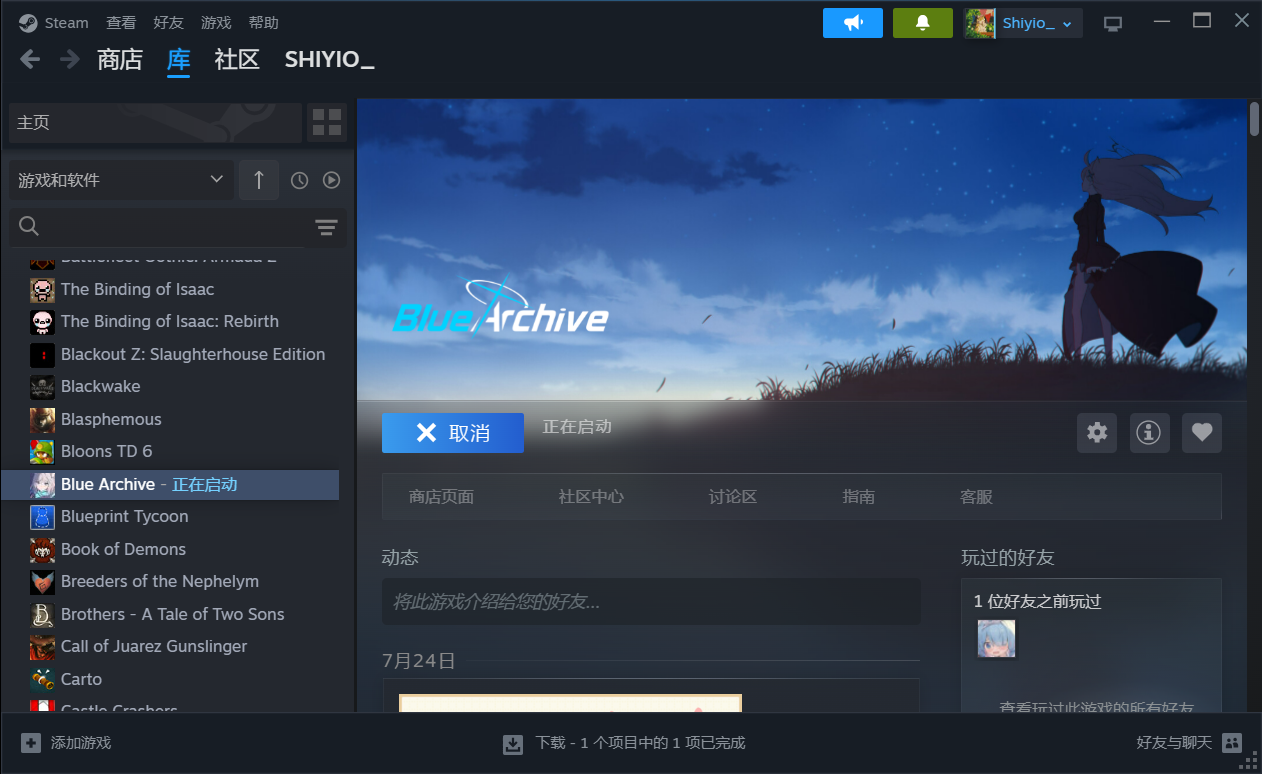Cancel launch with 取消 button
The width and height of the screenshot is (1262, 774).
pos(453,433)
